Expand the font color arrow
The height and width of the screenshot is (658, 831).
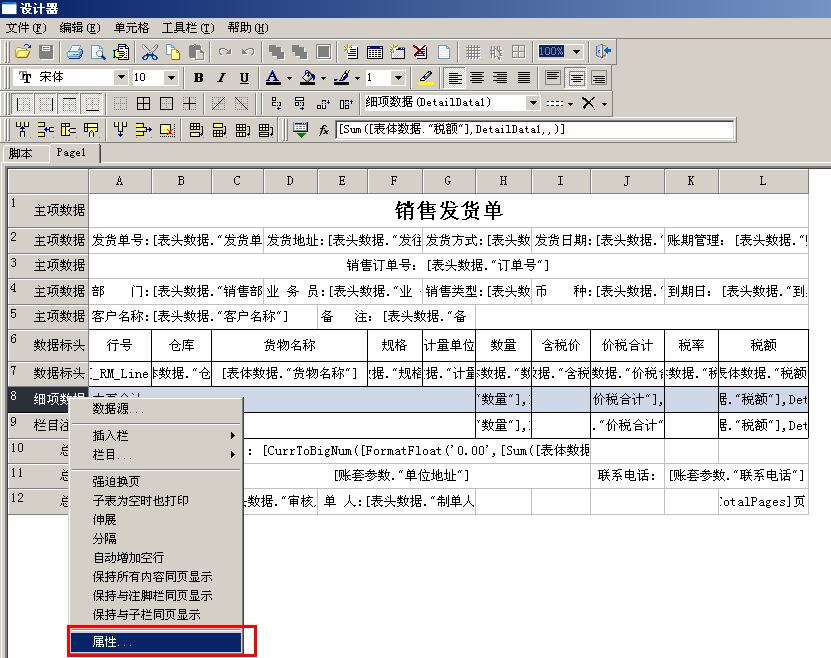pyautogui.click(x=289, y=78)
